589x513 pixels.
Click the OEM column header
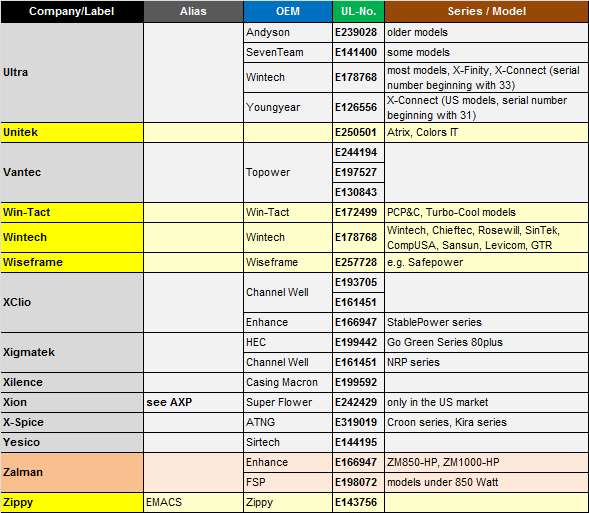pyautogui.click(x=288, y=11)
